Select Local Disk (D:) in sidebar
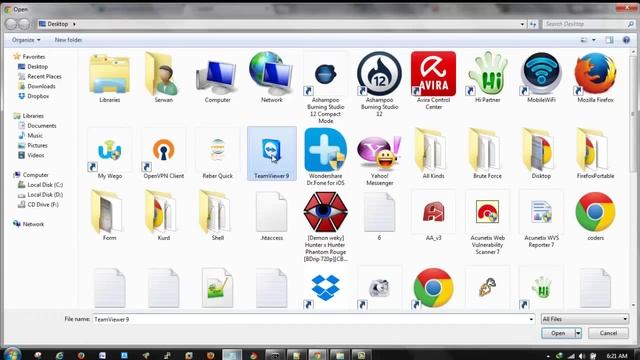The image size is (640, 360). click(x=45, y=195)
